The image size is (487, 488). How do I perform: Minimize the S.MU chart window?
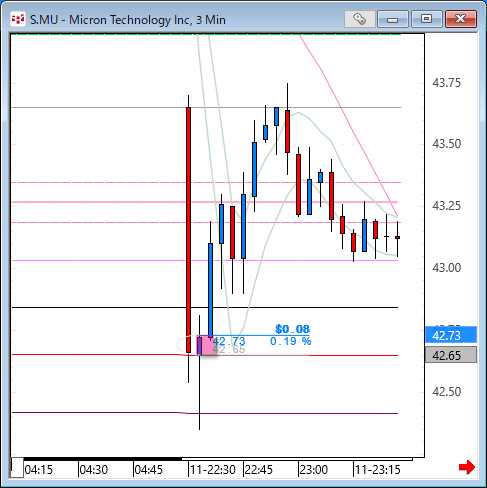[393, 19]
